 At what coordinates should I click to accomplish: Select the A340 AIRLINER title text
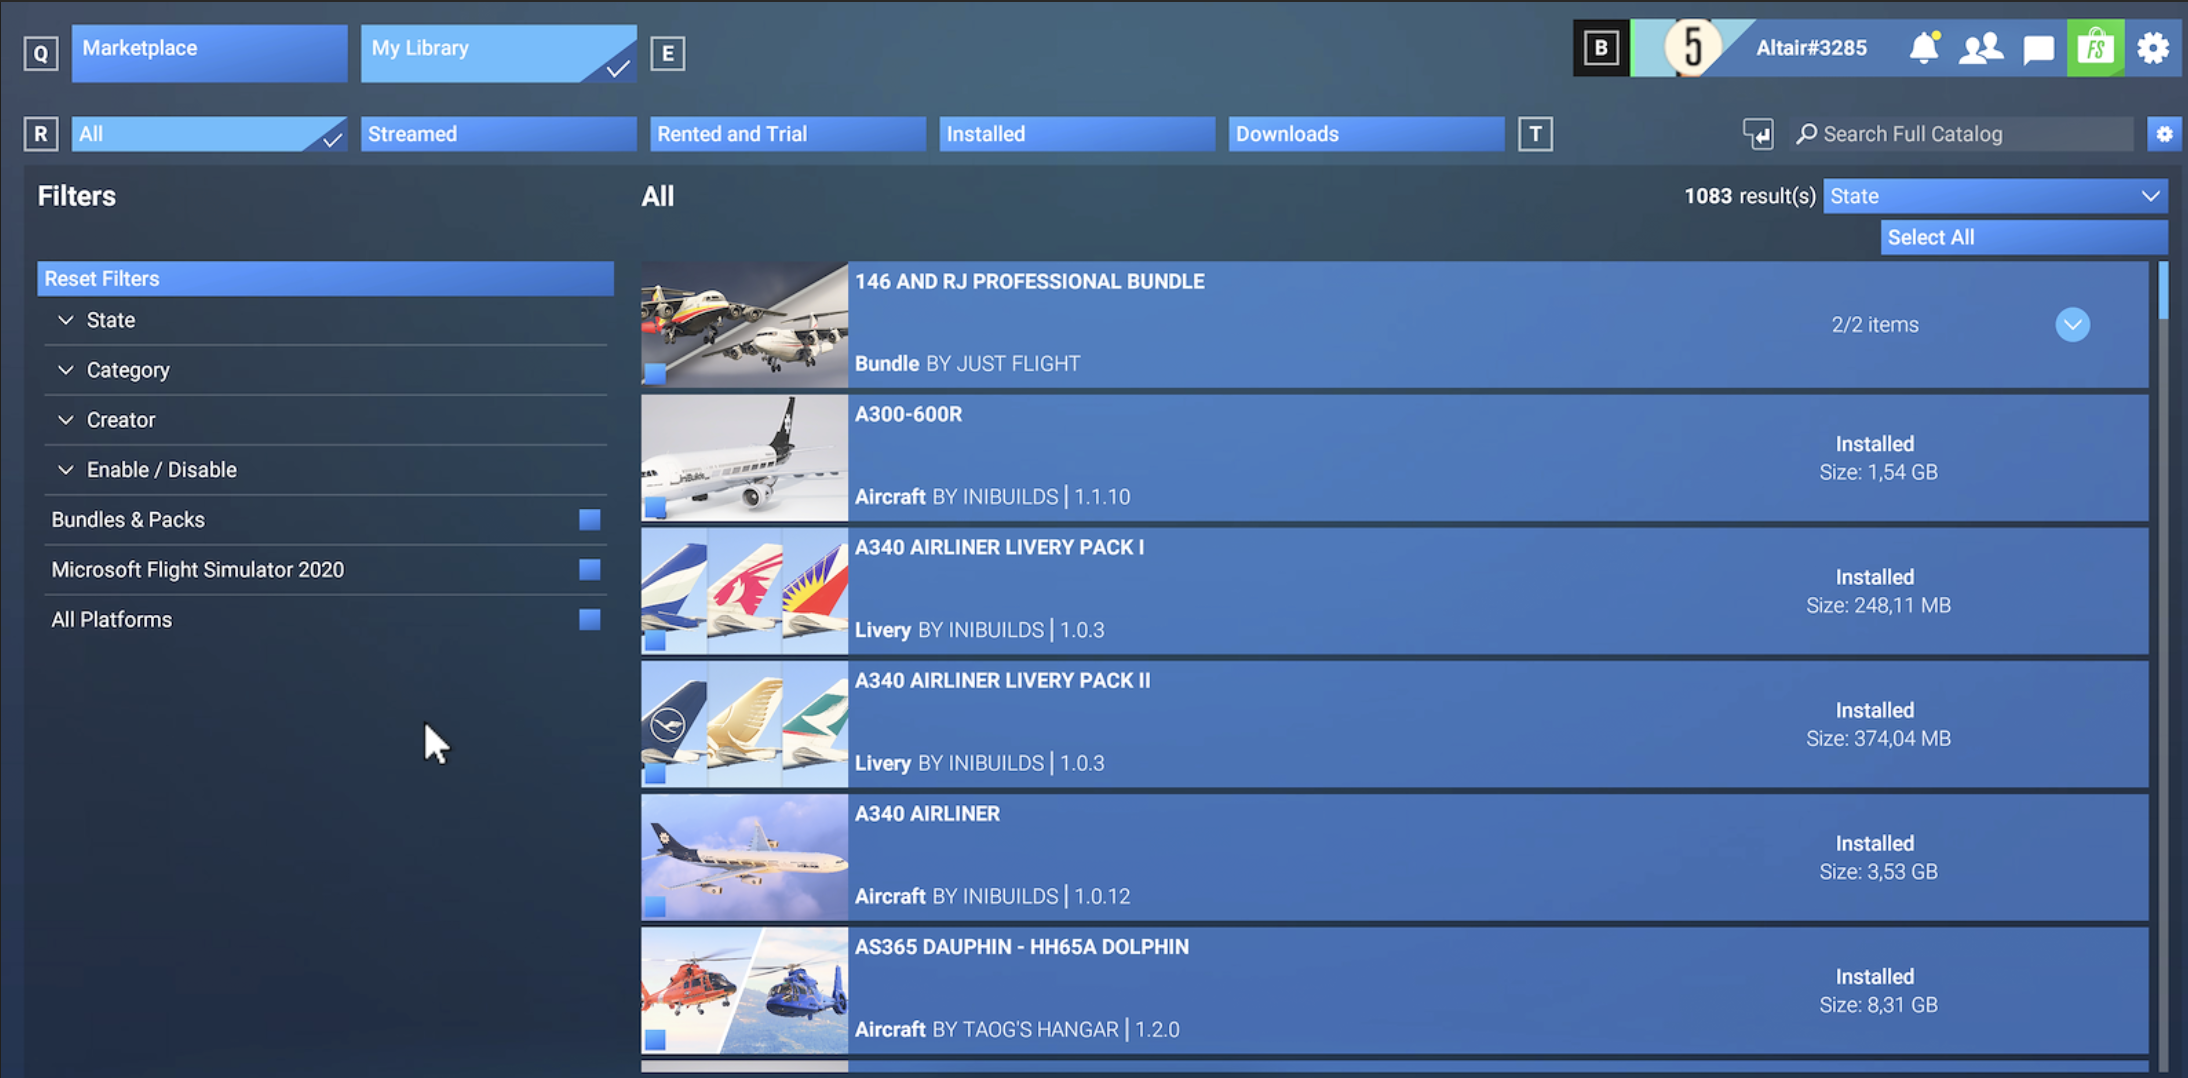[x=927, y=814]
